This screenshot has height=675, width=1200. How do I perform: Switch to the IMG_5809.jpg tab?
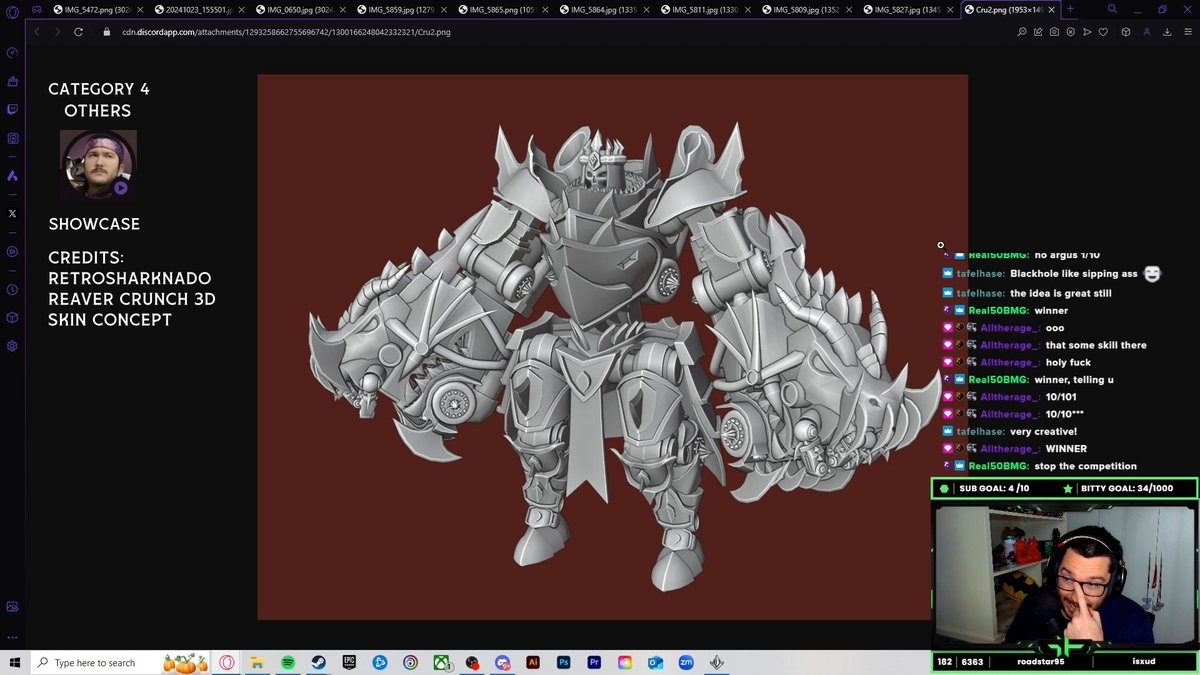point(806,9)
